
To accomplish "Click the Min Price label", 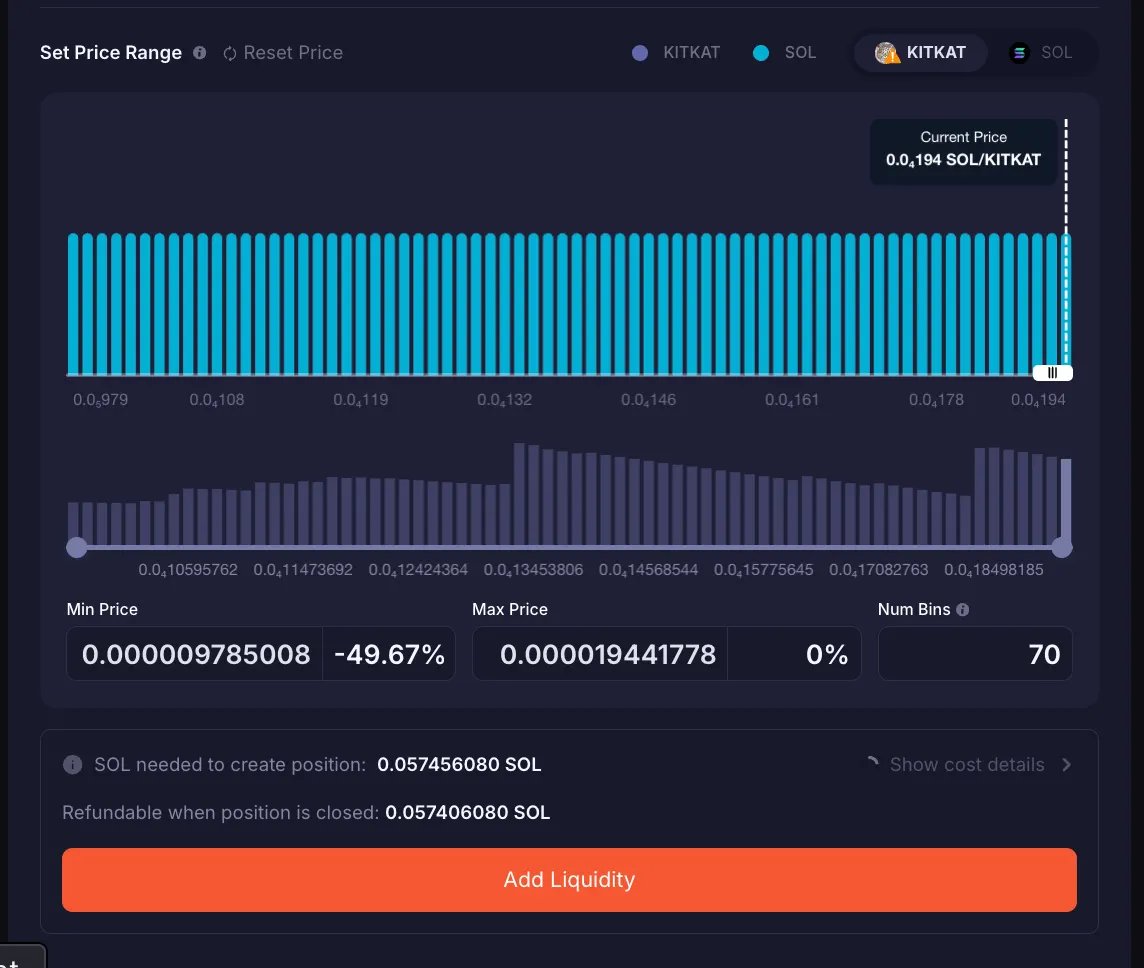I will [x=102, y=609].
